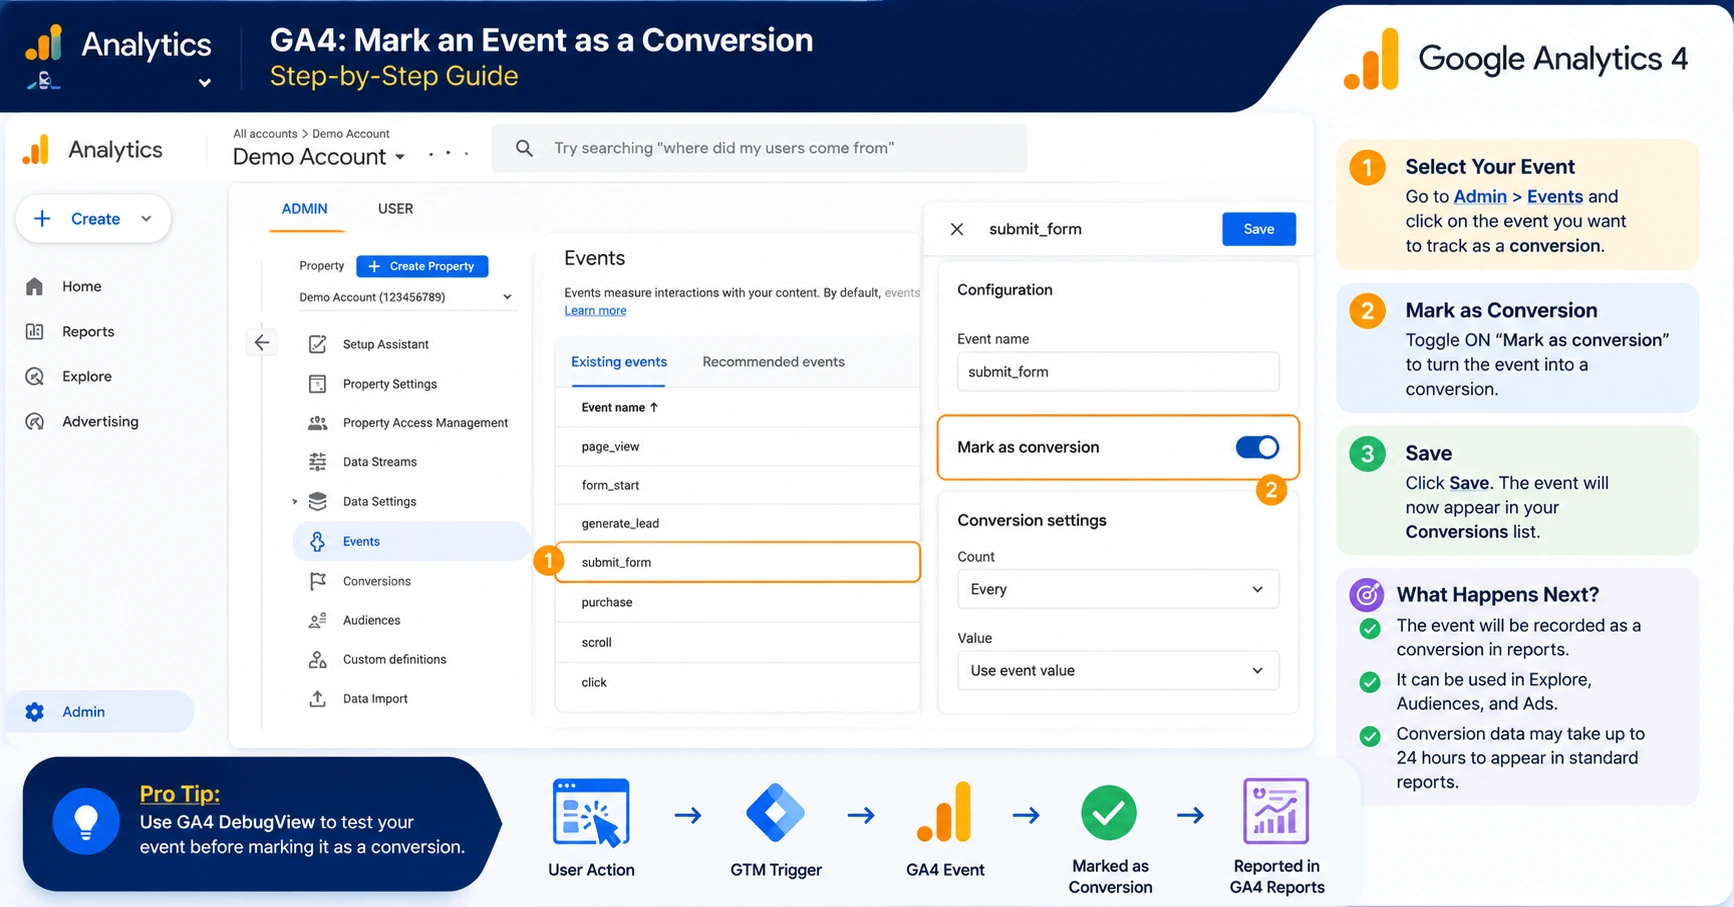Select the Existing events tab
The width and height of the screenshot is (1734, 907).
[619, 362]
